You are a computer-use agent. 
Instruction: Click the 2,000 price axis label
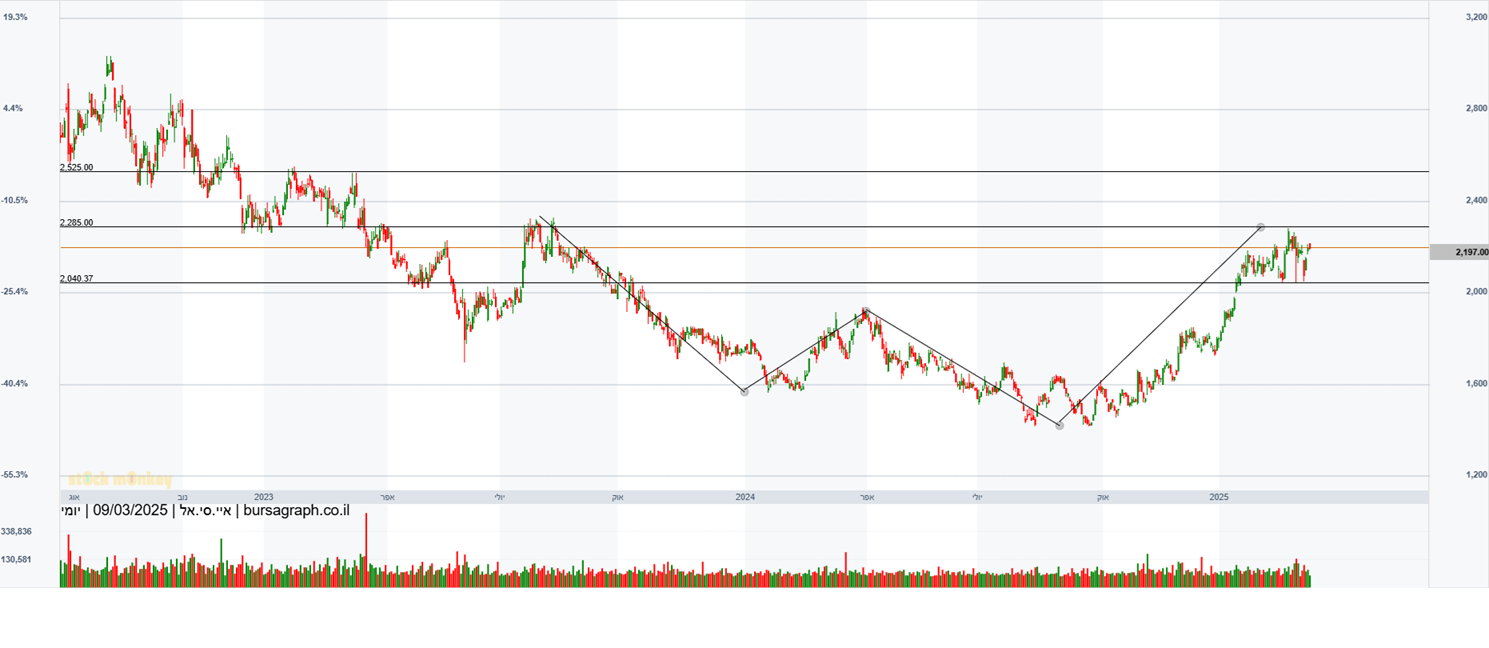[x=1476, y=291]
